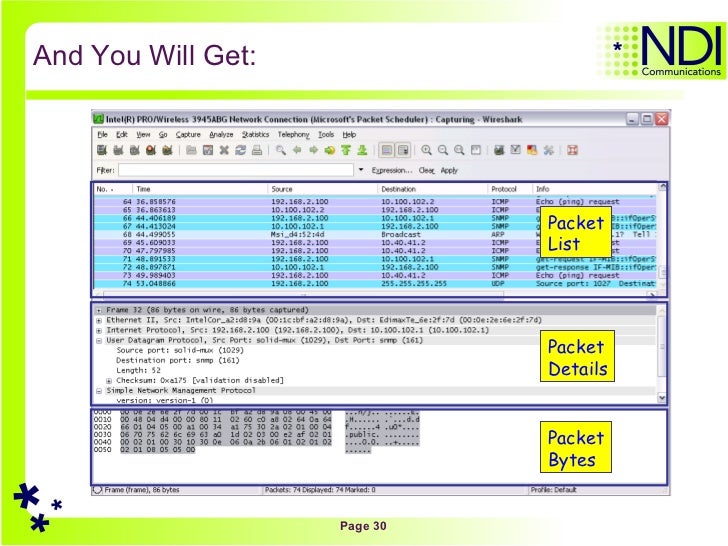Screen dimensions: 728x546
Task: Start a new live capture icon
Action: pyautogui.click(x=135, y=150)
